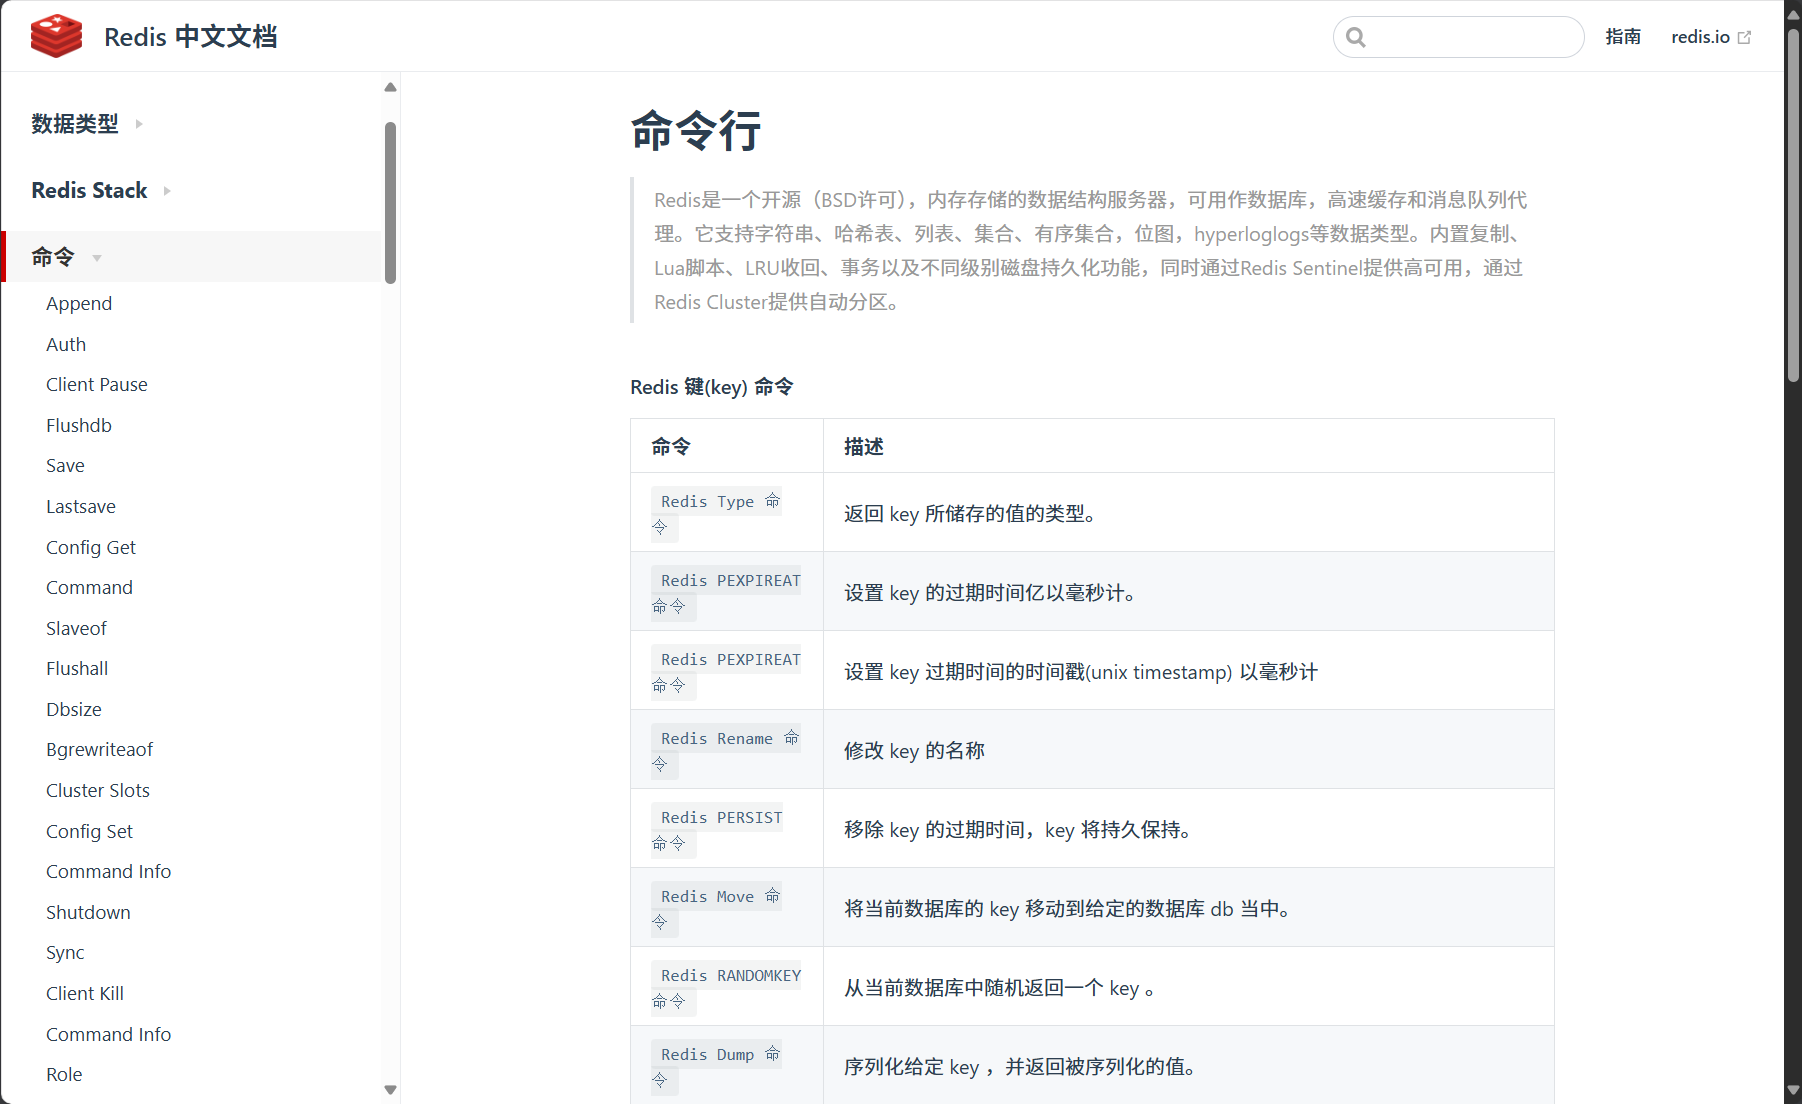Open the Append command page
The width and height of the screenshot is (1802, 1104).
coord(79,303)
